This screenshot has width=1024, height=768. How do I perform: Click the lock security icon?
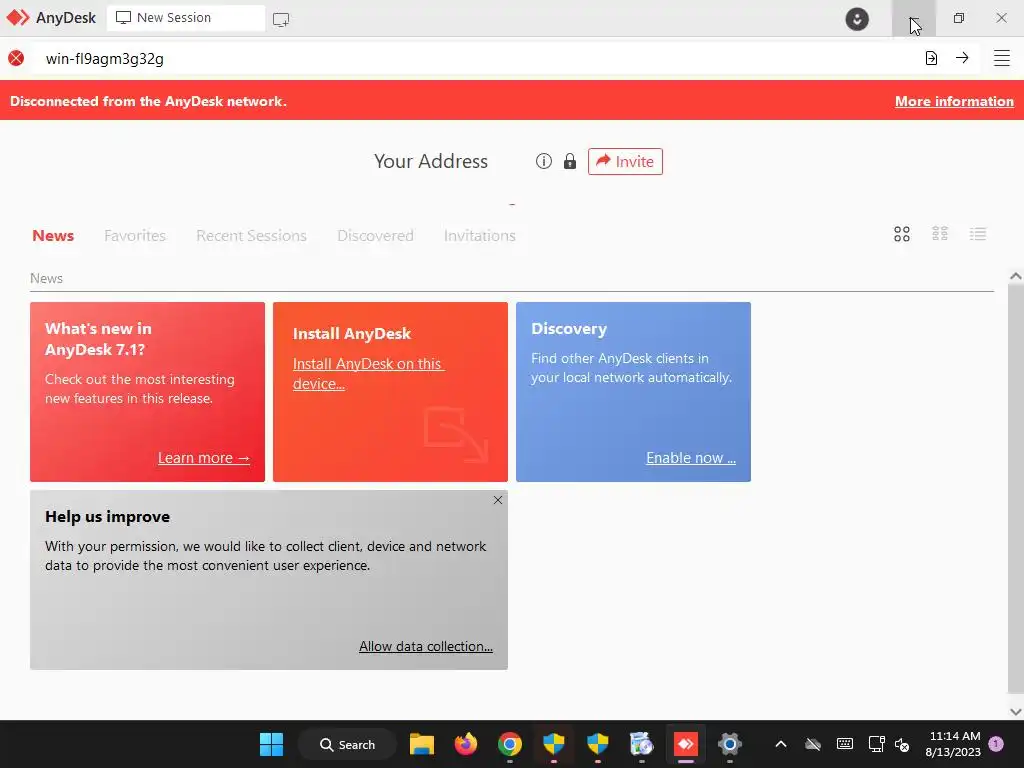click(569, 161)
